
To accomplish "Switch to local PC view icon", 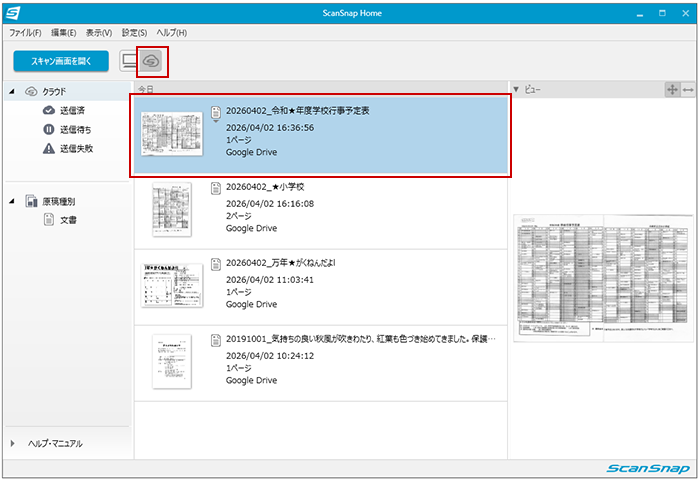I will pos(130,61).
